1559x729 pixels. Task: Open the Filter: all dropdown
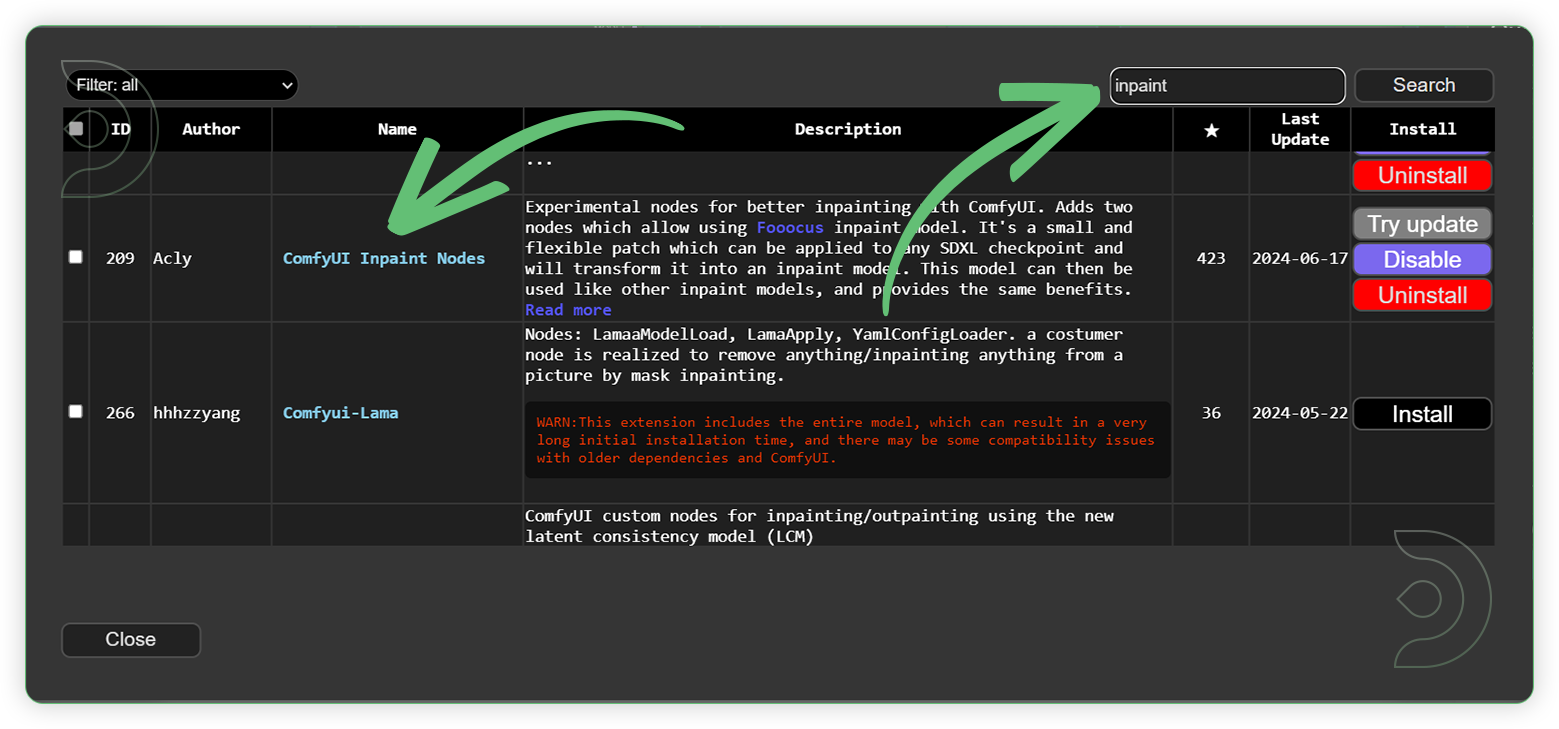click(x=181, y=85)
